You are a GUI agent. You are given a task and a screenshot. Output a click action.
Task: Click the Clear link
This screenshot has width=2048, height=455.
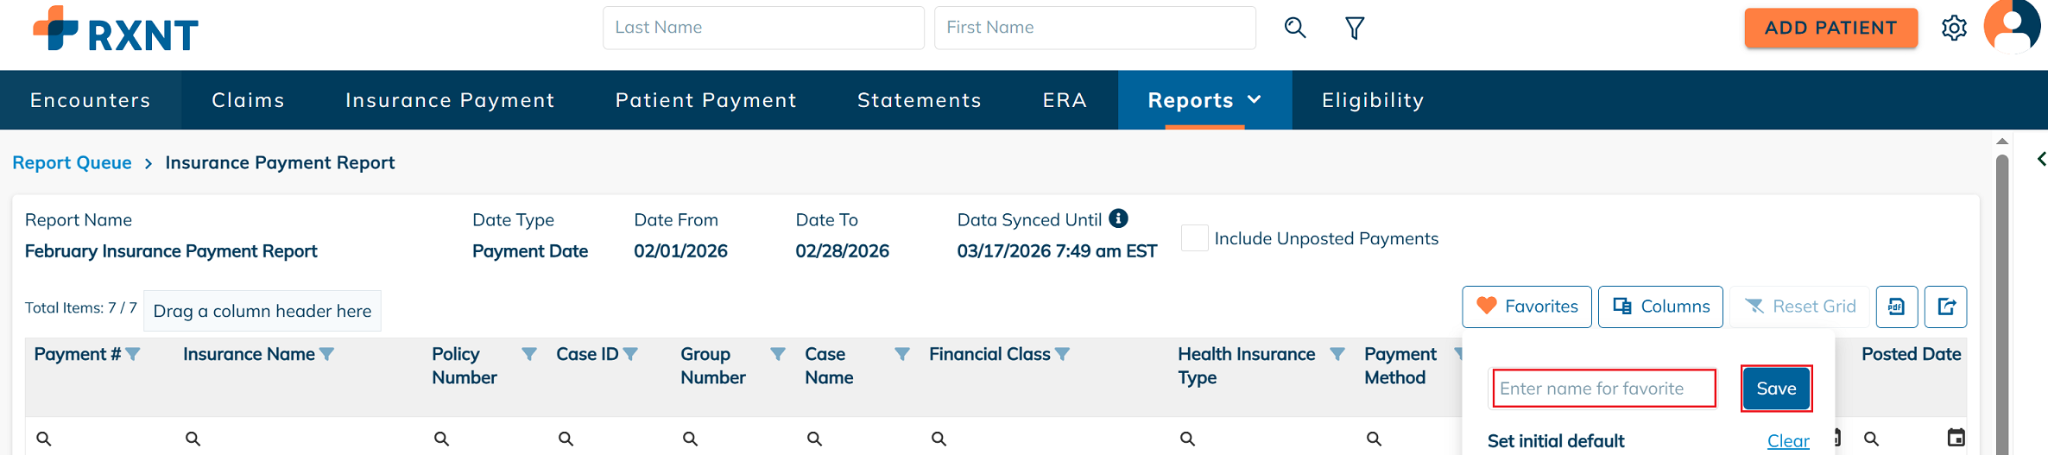pos(1787,441)
